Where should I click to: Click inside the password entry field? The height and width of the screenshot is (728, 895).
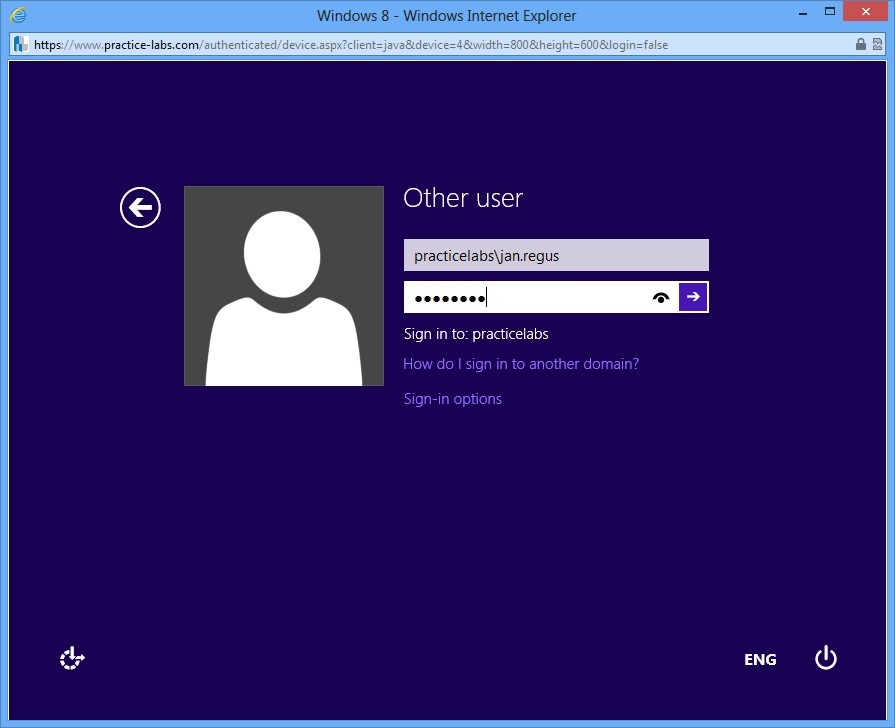pyautogui.click(x=530, y=296)
